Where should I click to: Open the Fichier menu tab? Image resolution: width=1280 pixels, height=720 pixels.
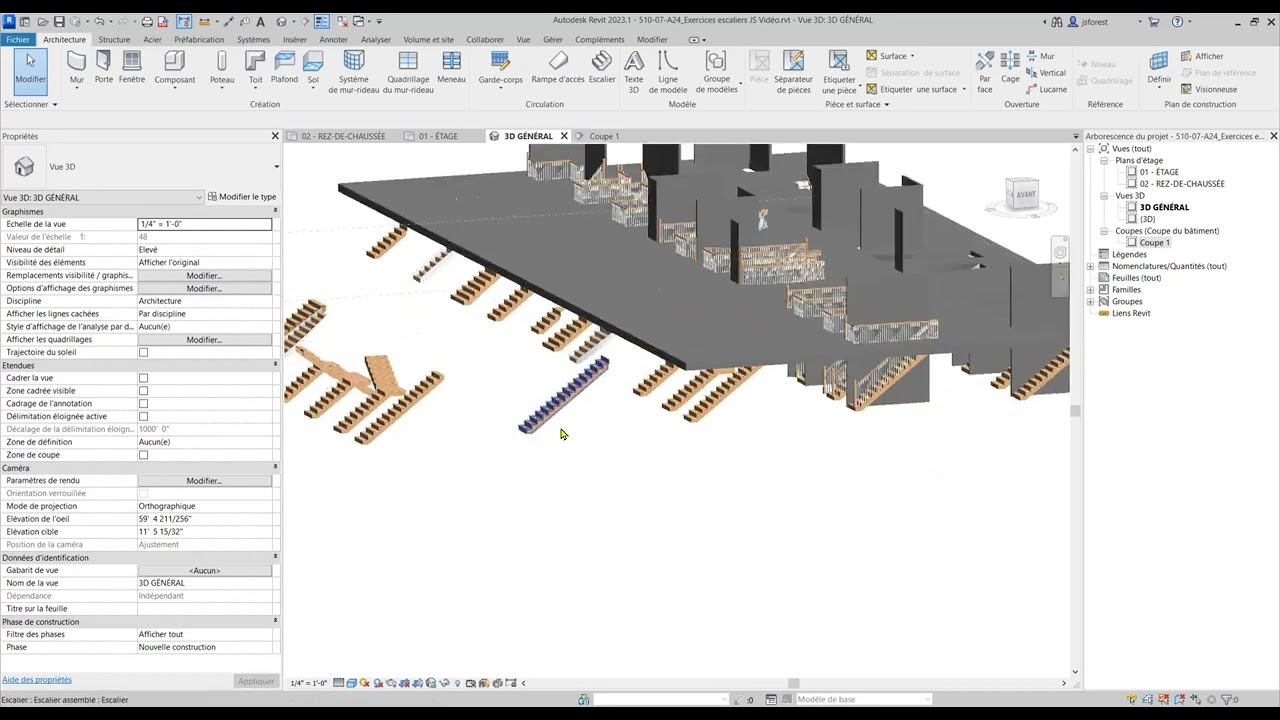(18, 40)
